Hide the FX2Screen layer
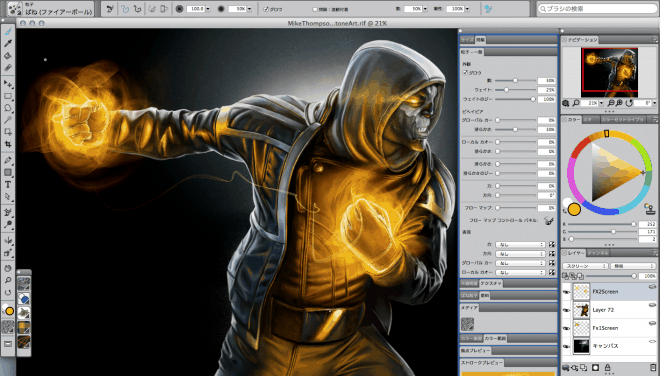 [x=567, y=292]
